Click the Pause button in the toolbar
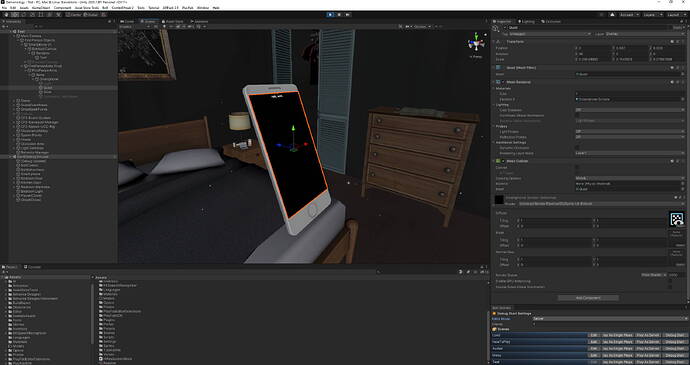 point(339,15)
